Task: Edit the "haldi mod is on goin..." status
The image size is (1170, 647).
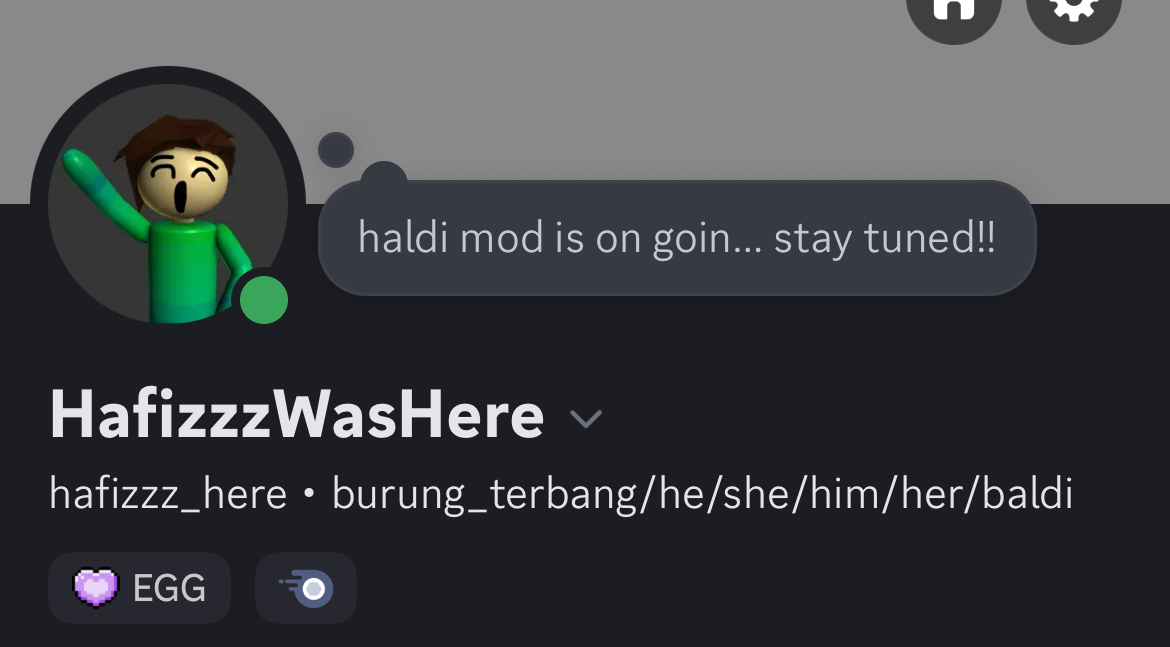Action: pyautogui.click(x=677, y=238)
